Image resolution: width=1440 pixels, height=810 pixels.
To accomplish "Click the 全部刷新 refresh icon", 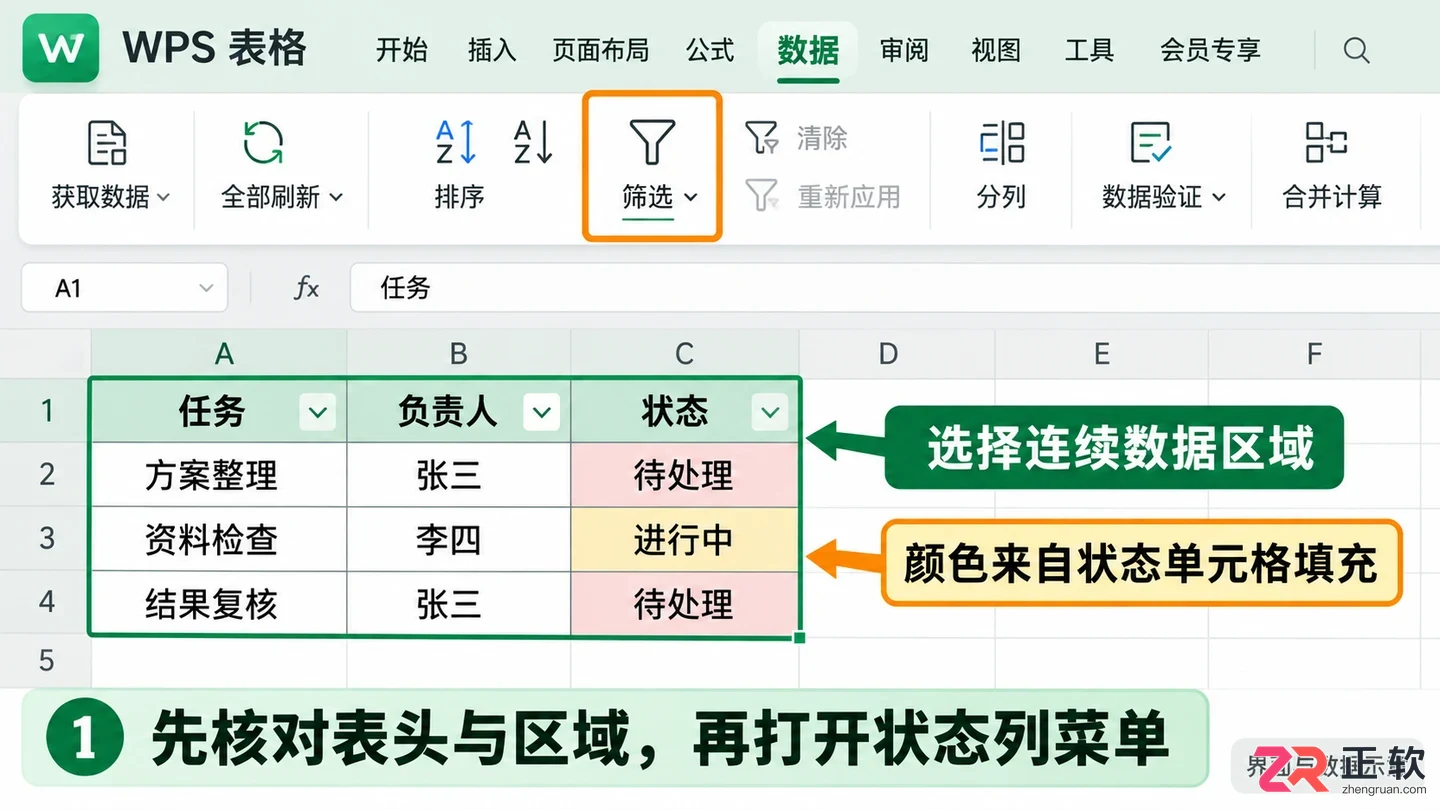I will pyautogui.click(x=264, y=143).
